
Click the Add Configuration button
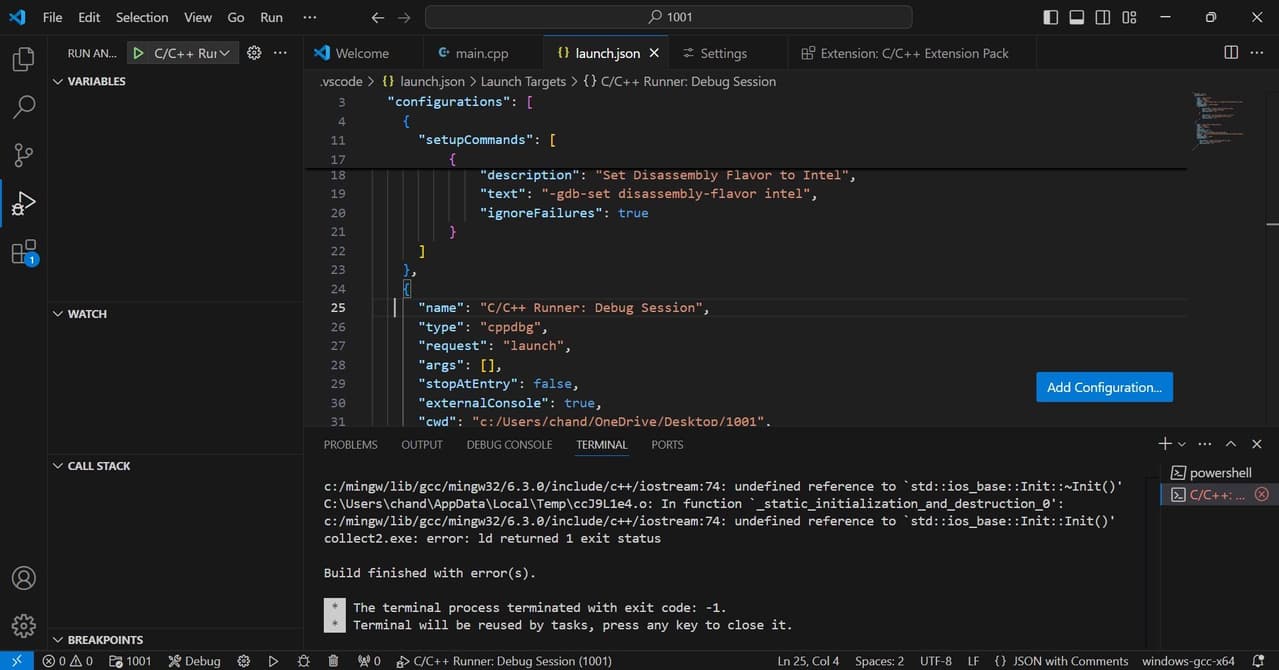click(x=1104, y=387)
